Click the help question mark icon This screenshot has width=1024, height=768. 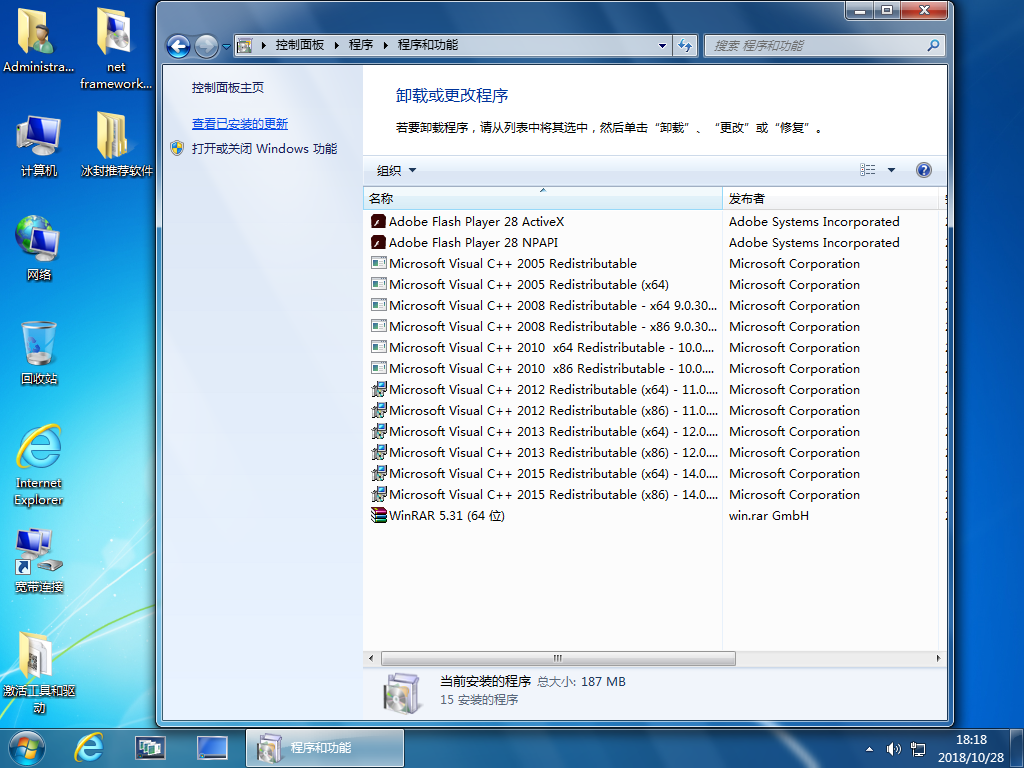[x=924, y=170]
